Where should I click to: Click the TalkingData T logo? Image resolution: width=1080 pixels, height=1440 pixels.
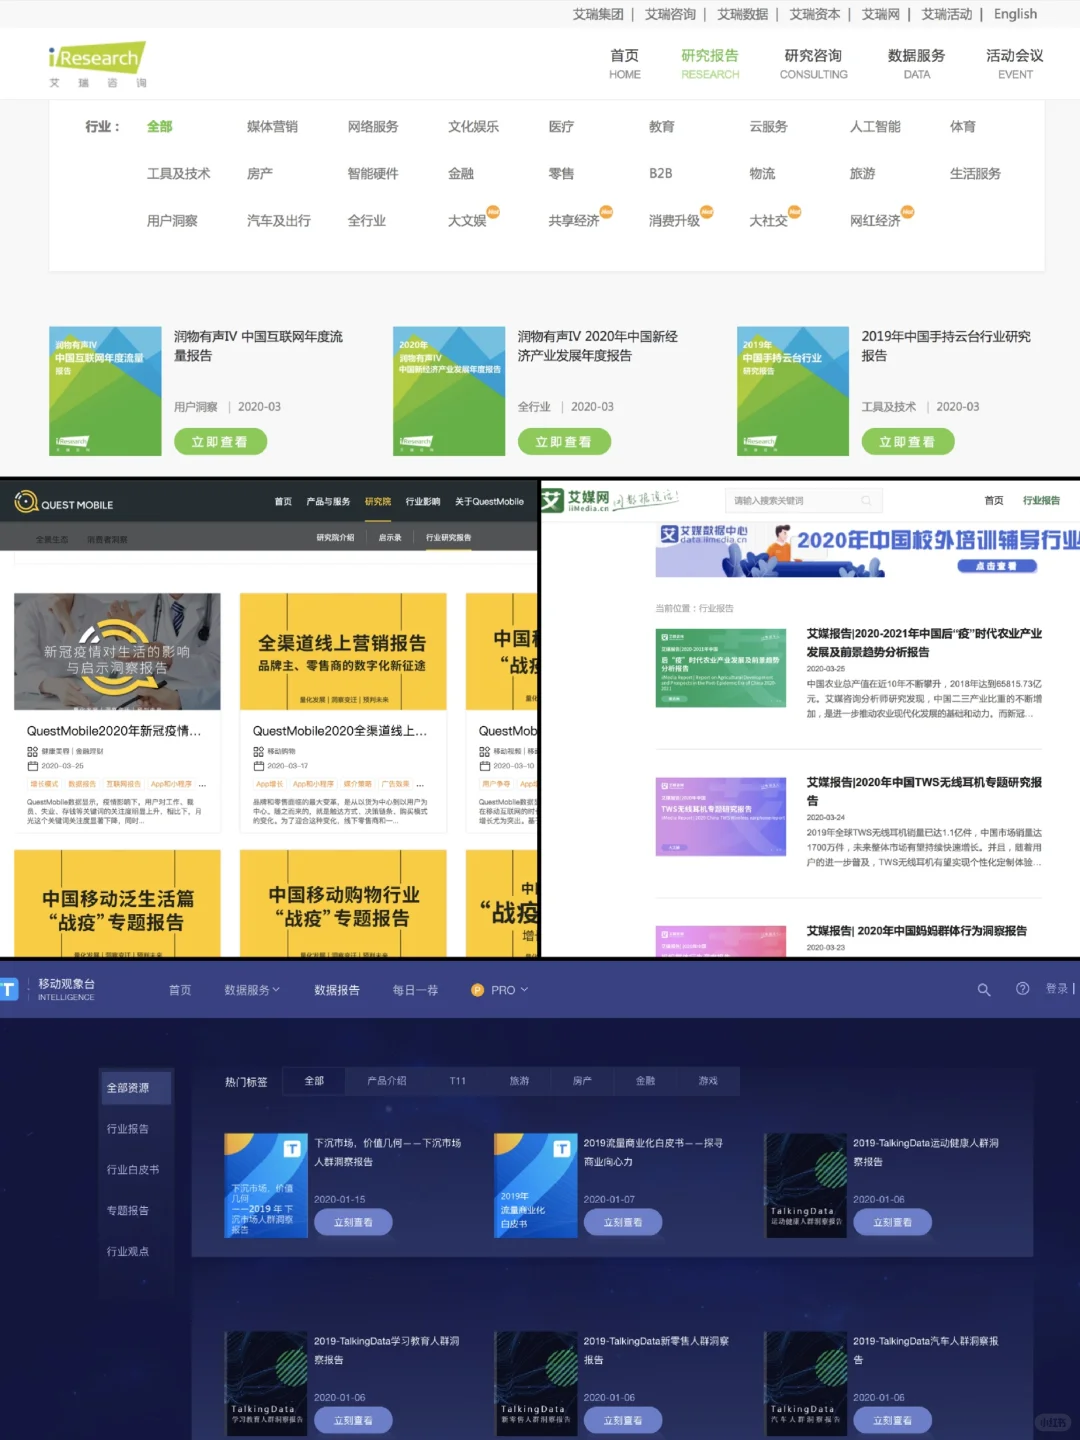9,990
